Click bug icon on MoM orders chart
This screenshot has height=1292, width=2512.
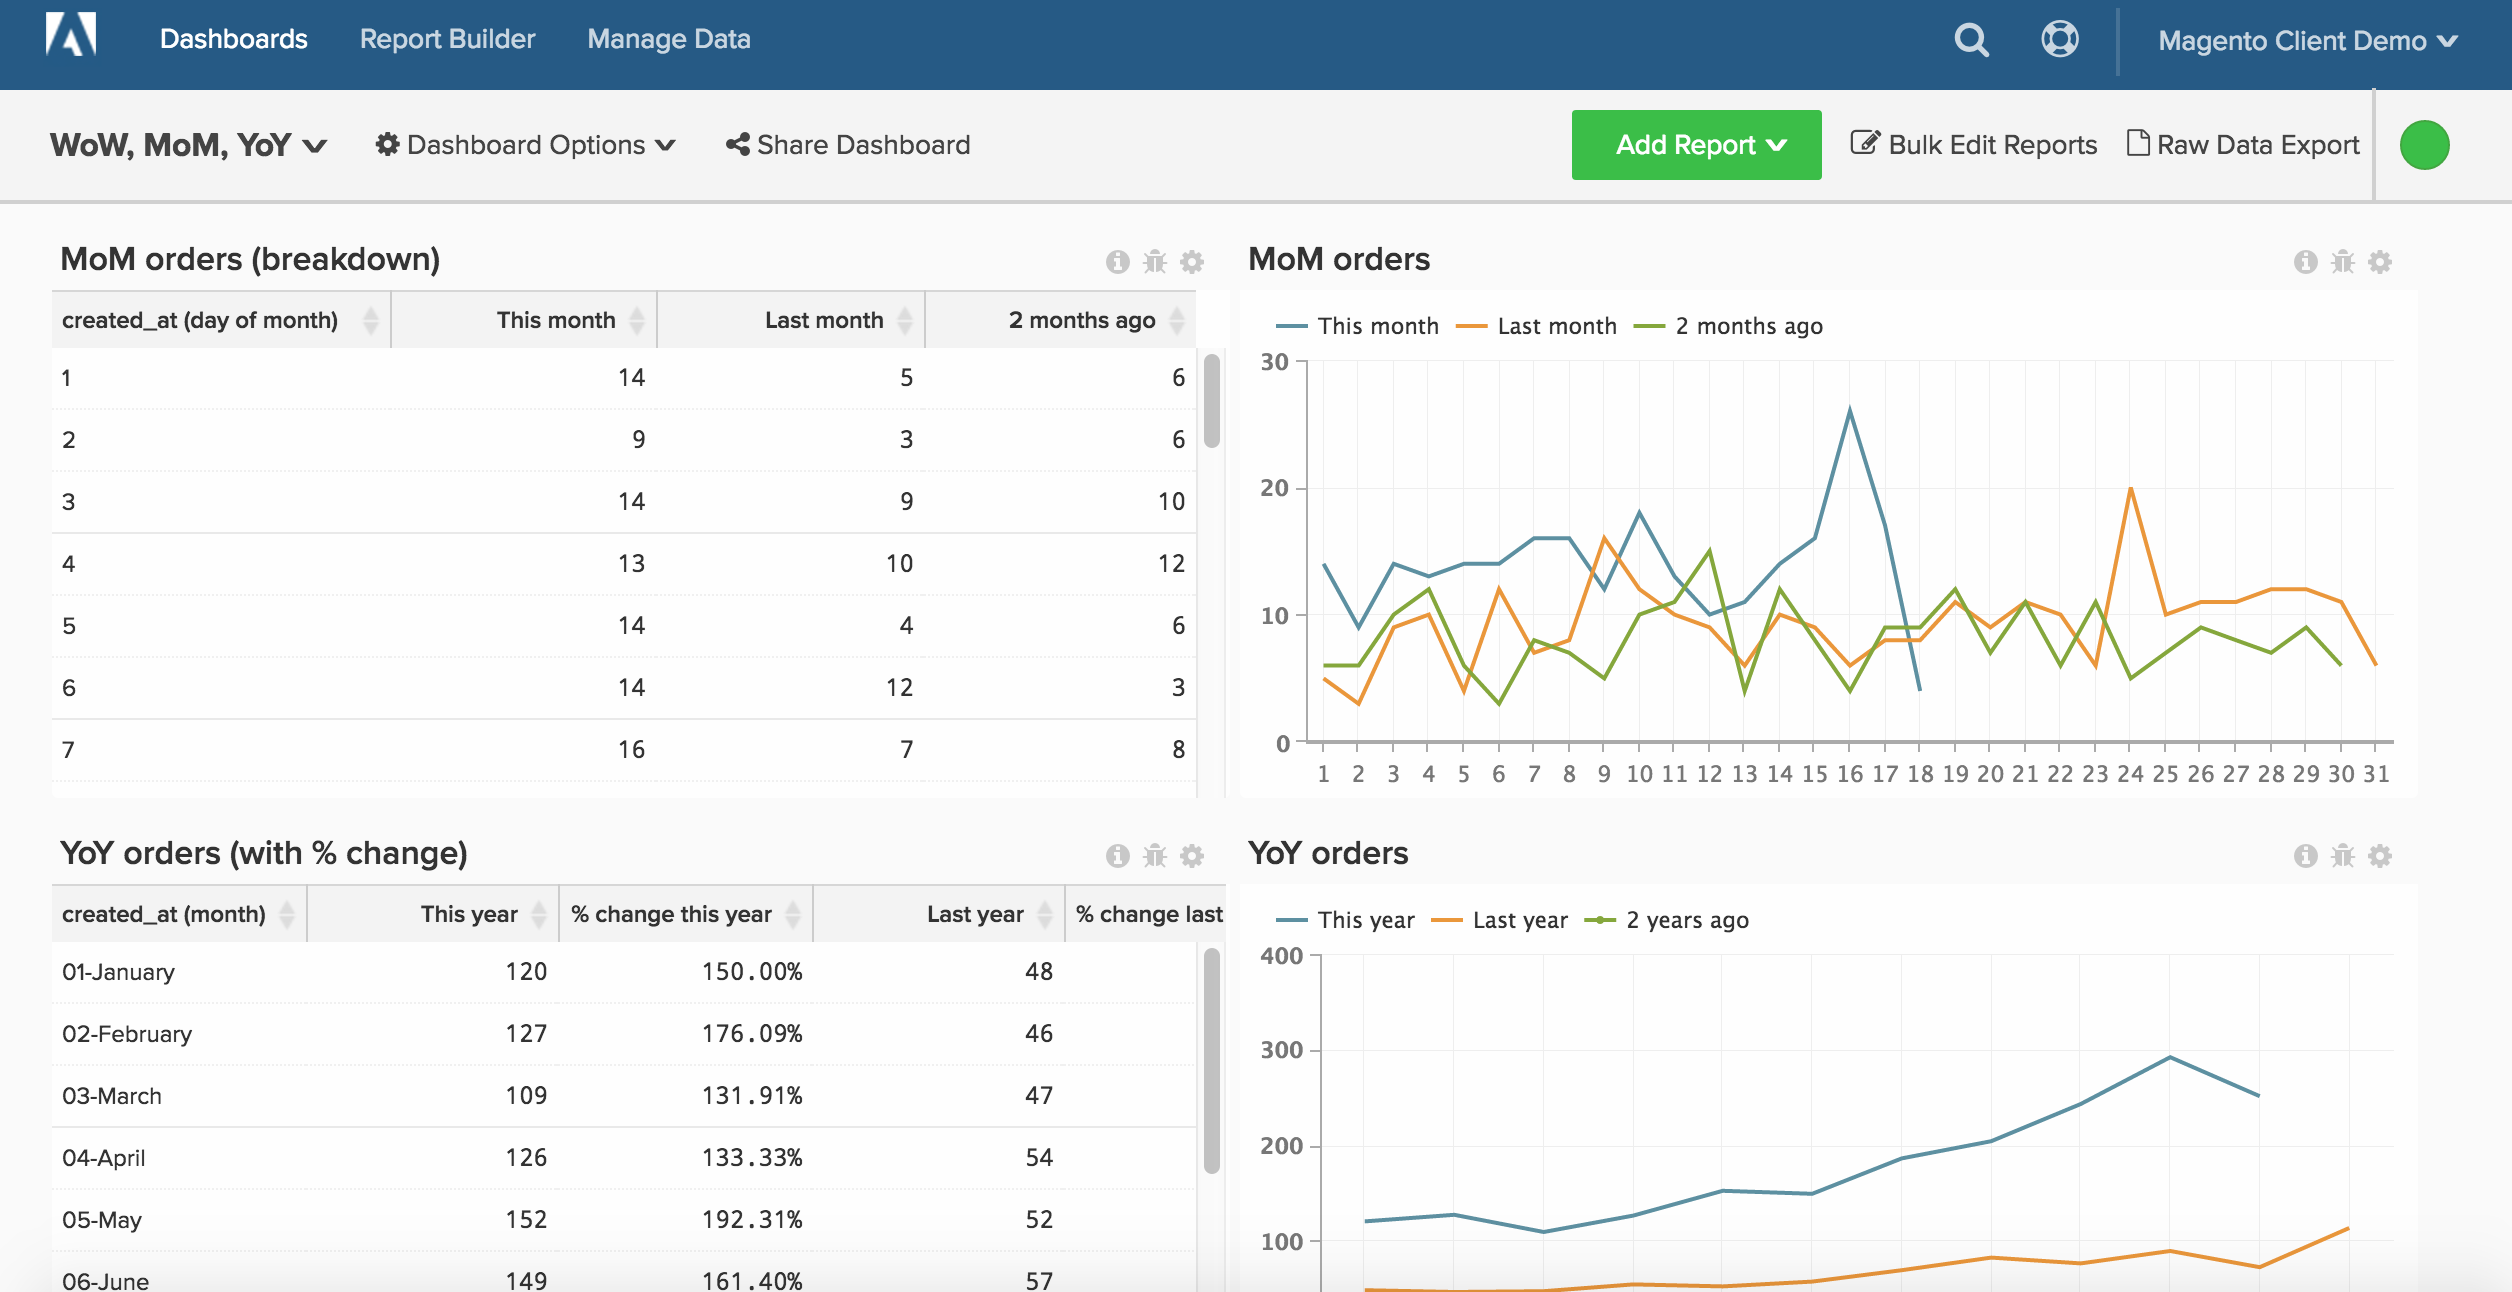pos(2343,262)
